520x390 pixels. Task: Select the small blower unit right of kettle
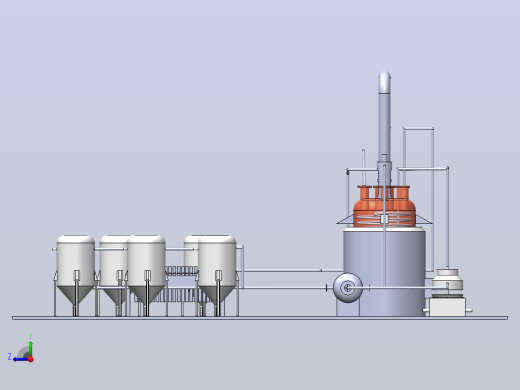coord(447,292)
